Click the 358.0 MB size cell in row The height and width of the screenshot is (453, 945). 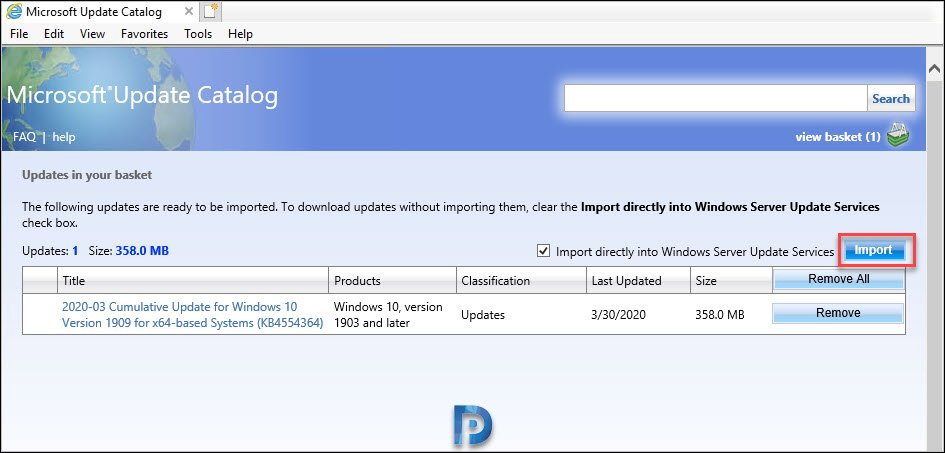coord(720,314)
